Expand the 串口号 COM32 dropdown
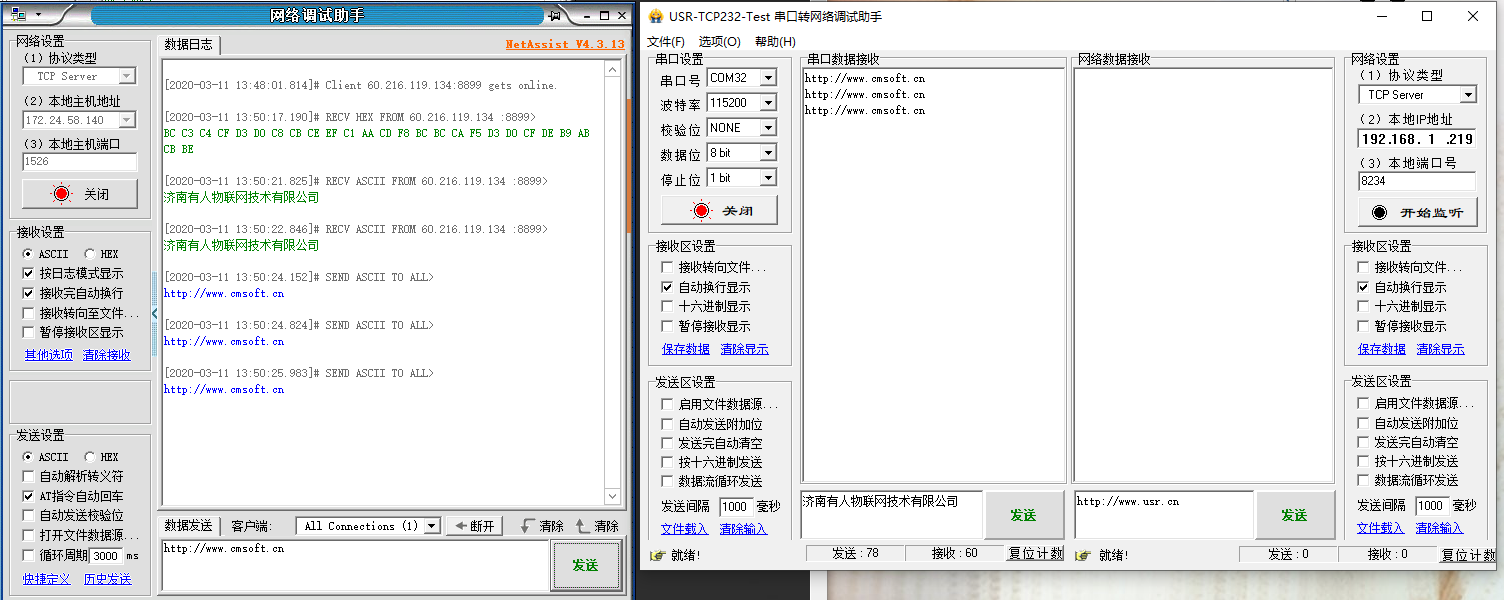The height and width of the screenshot is (600, 1504). [x=767, y=78]
